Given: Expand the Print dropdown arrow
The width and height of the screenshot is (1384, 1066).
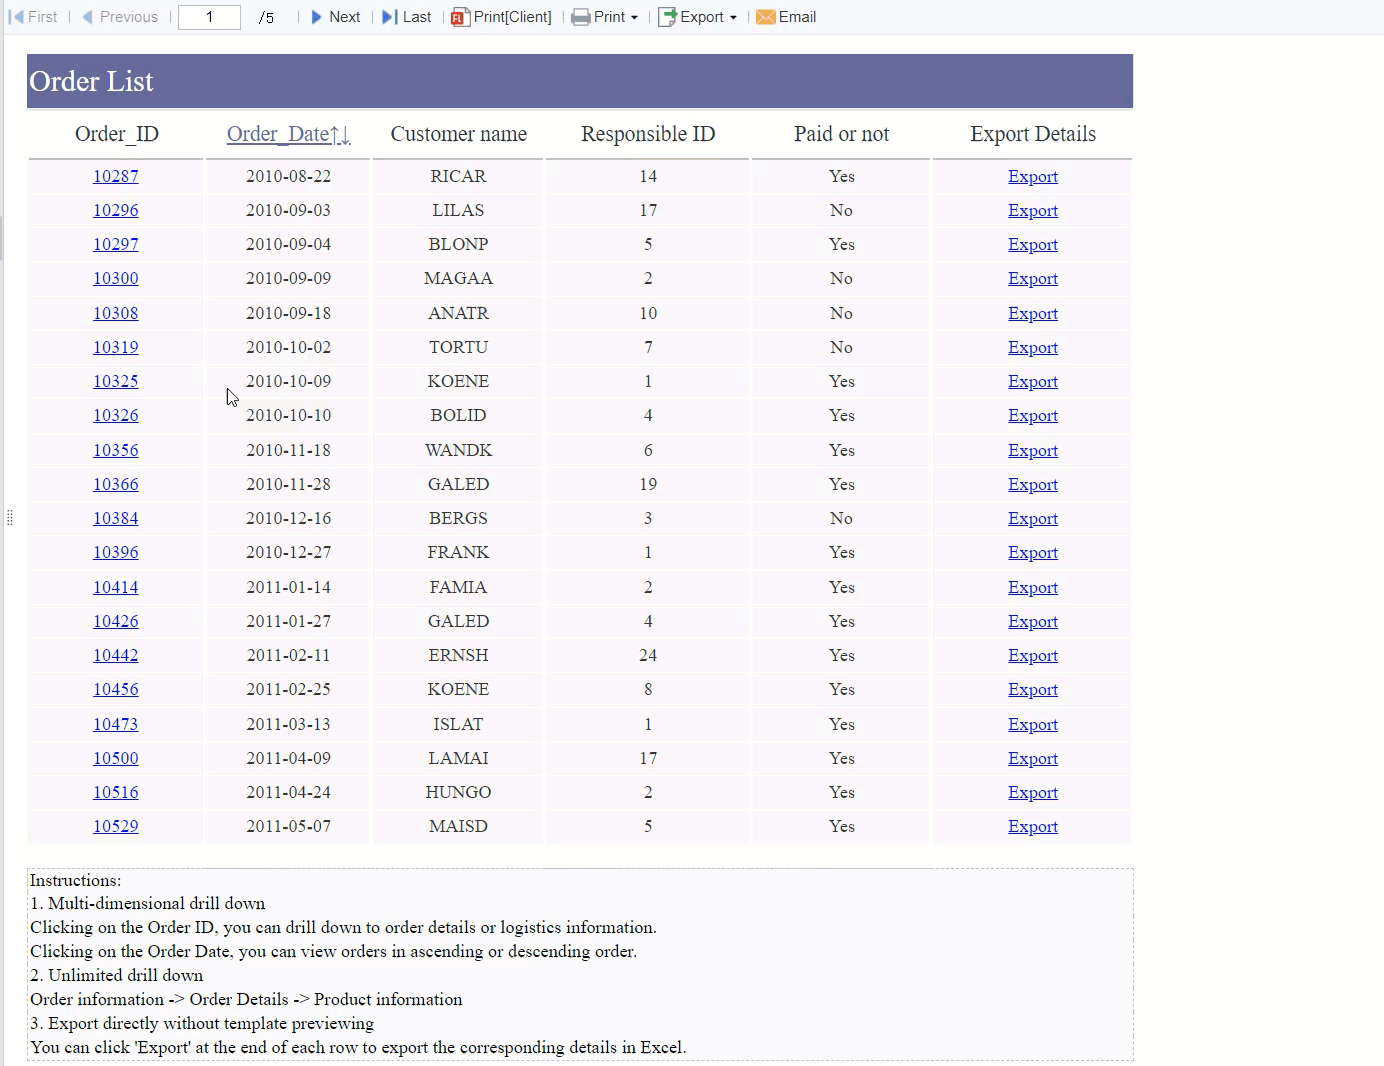Looking at the screenshot, I should click(x=634, y=18).
